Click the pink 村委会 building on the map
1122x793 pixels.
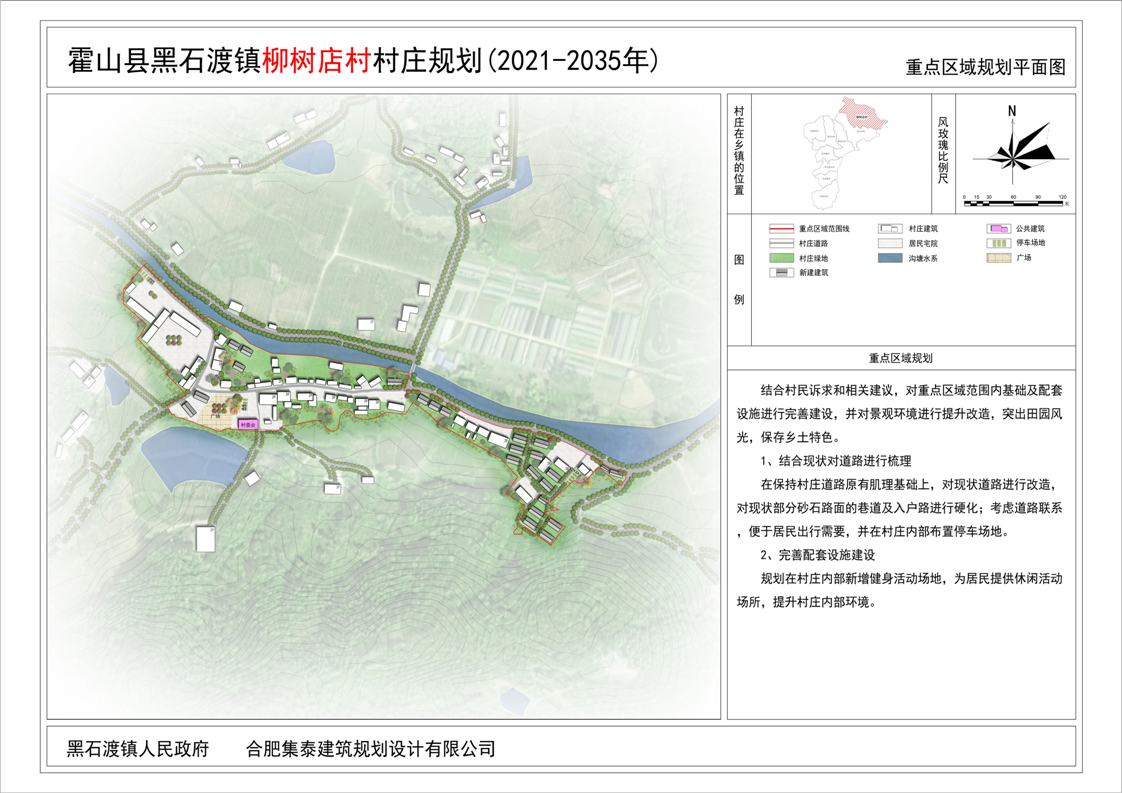tap(248, 424)
